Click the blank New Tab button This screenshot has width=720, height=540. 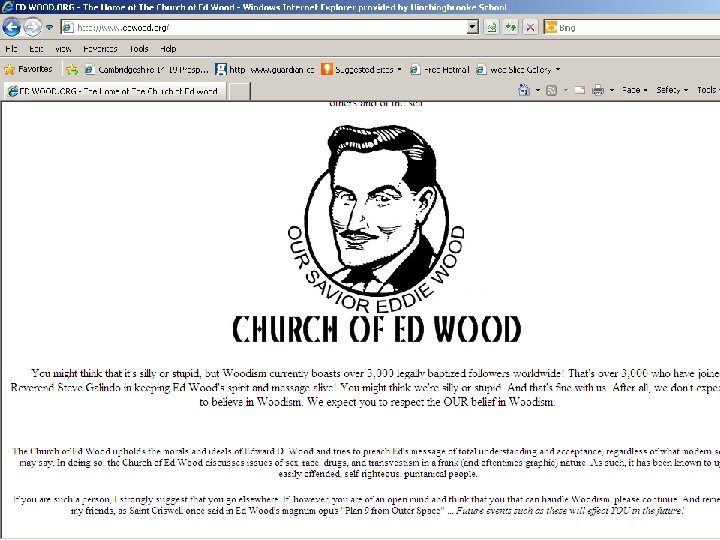point(239,91)
